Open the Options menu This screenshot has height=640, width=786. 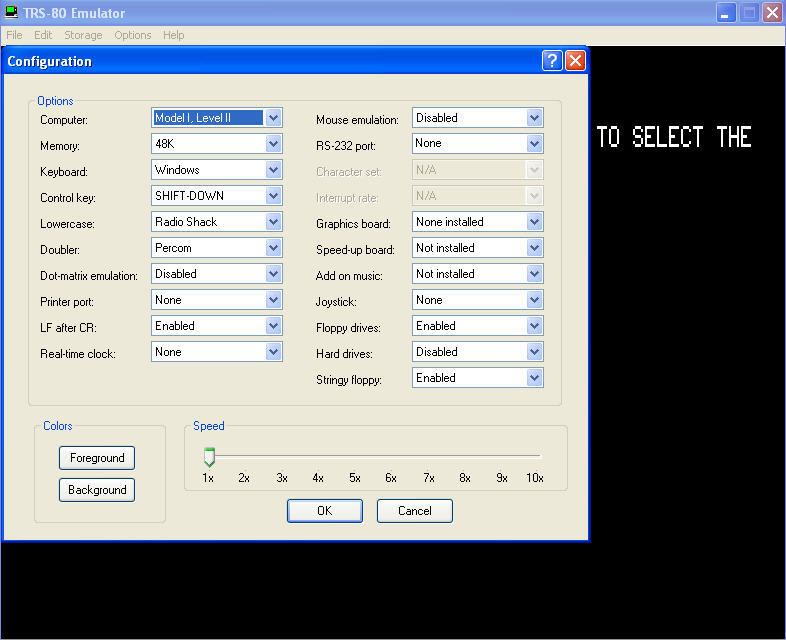(132, 35)
